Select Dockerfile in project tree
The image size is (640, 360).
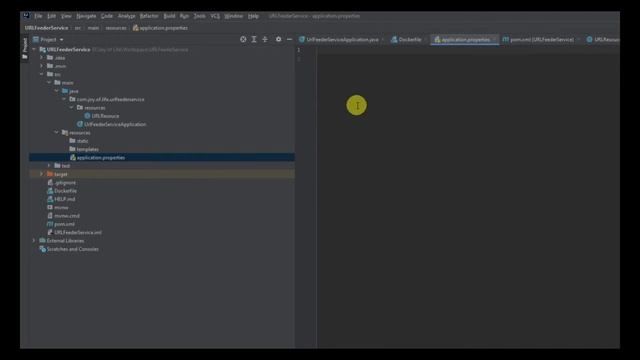(x=62, y=191)
